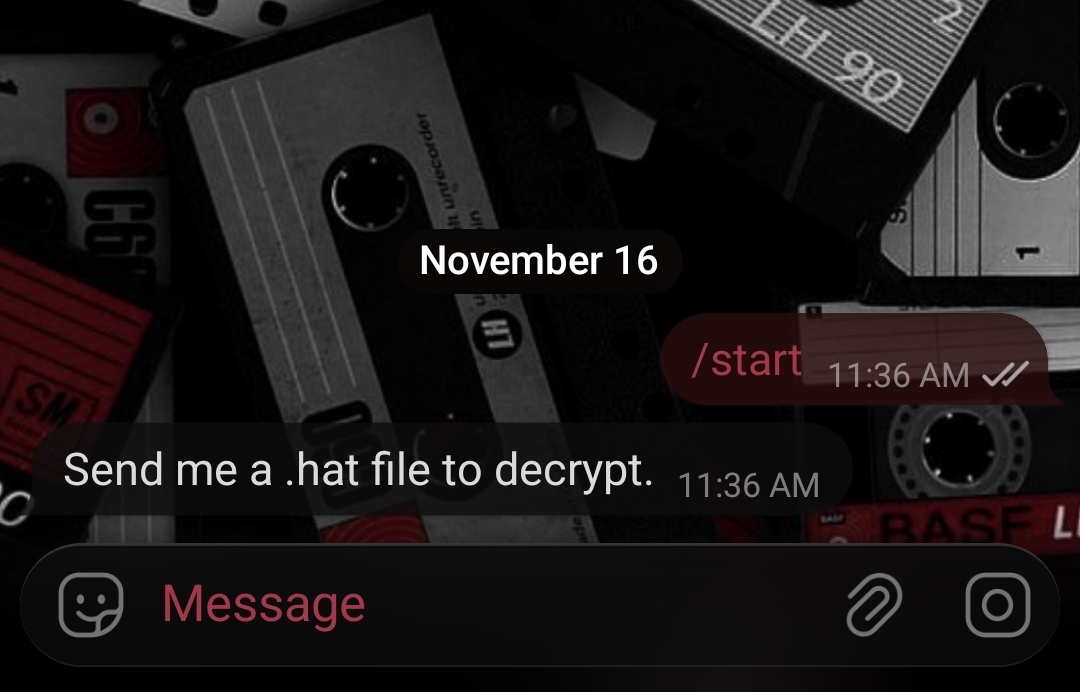Open the camera from the message bar

[x=997, y=605]
